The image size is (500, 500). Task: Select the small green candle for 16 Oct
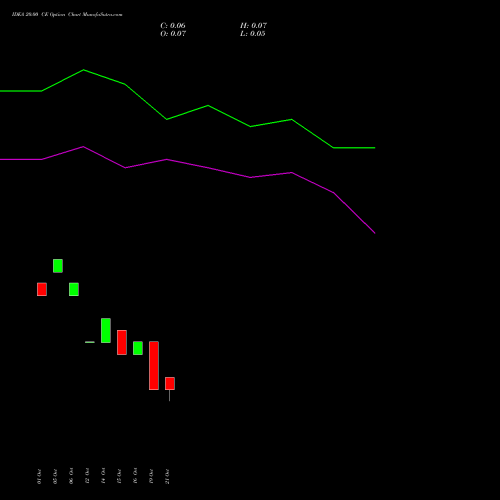(x=138, y=348)
